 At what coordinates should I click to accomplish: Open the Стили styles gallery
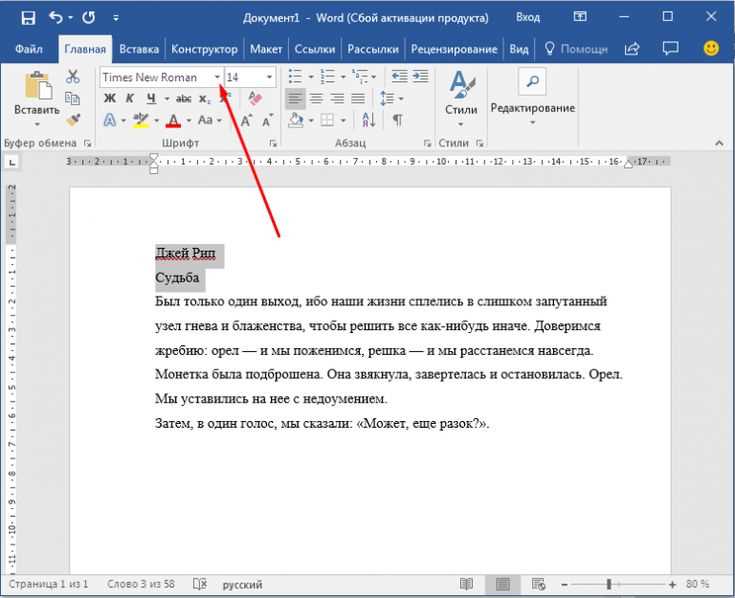pyautogui.click(x=461, y=98)
